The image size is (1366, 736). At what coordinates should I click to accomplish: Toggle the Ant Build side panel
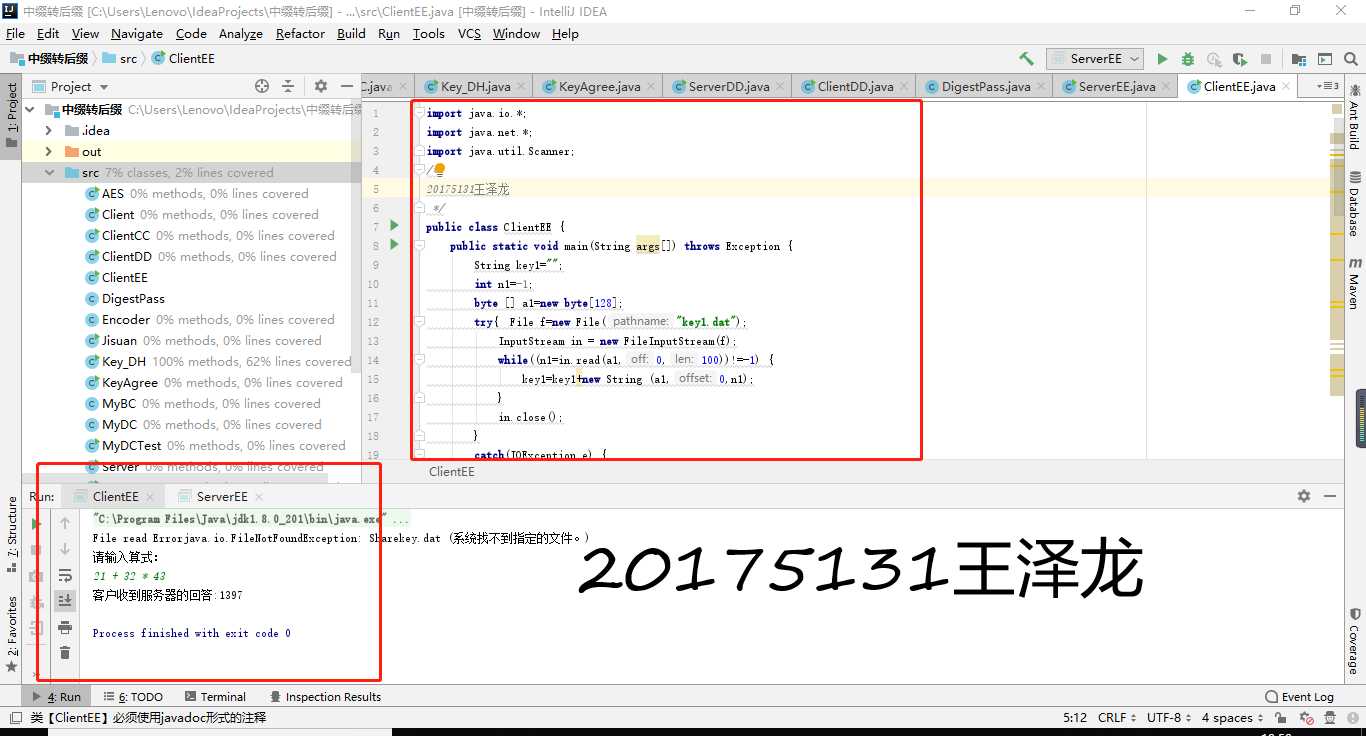(1354, 118)
